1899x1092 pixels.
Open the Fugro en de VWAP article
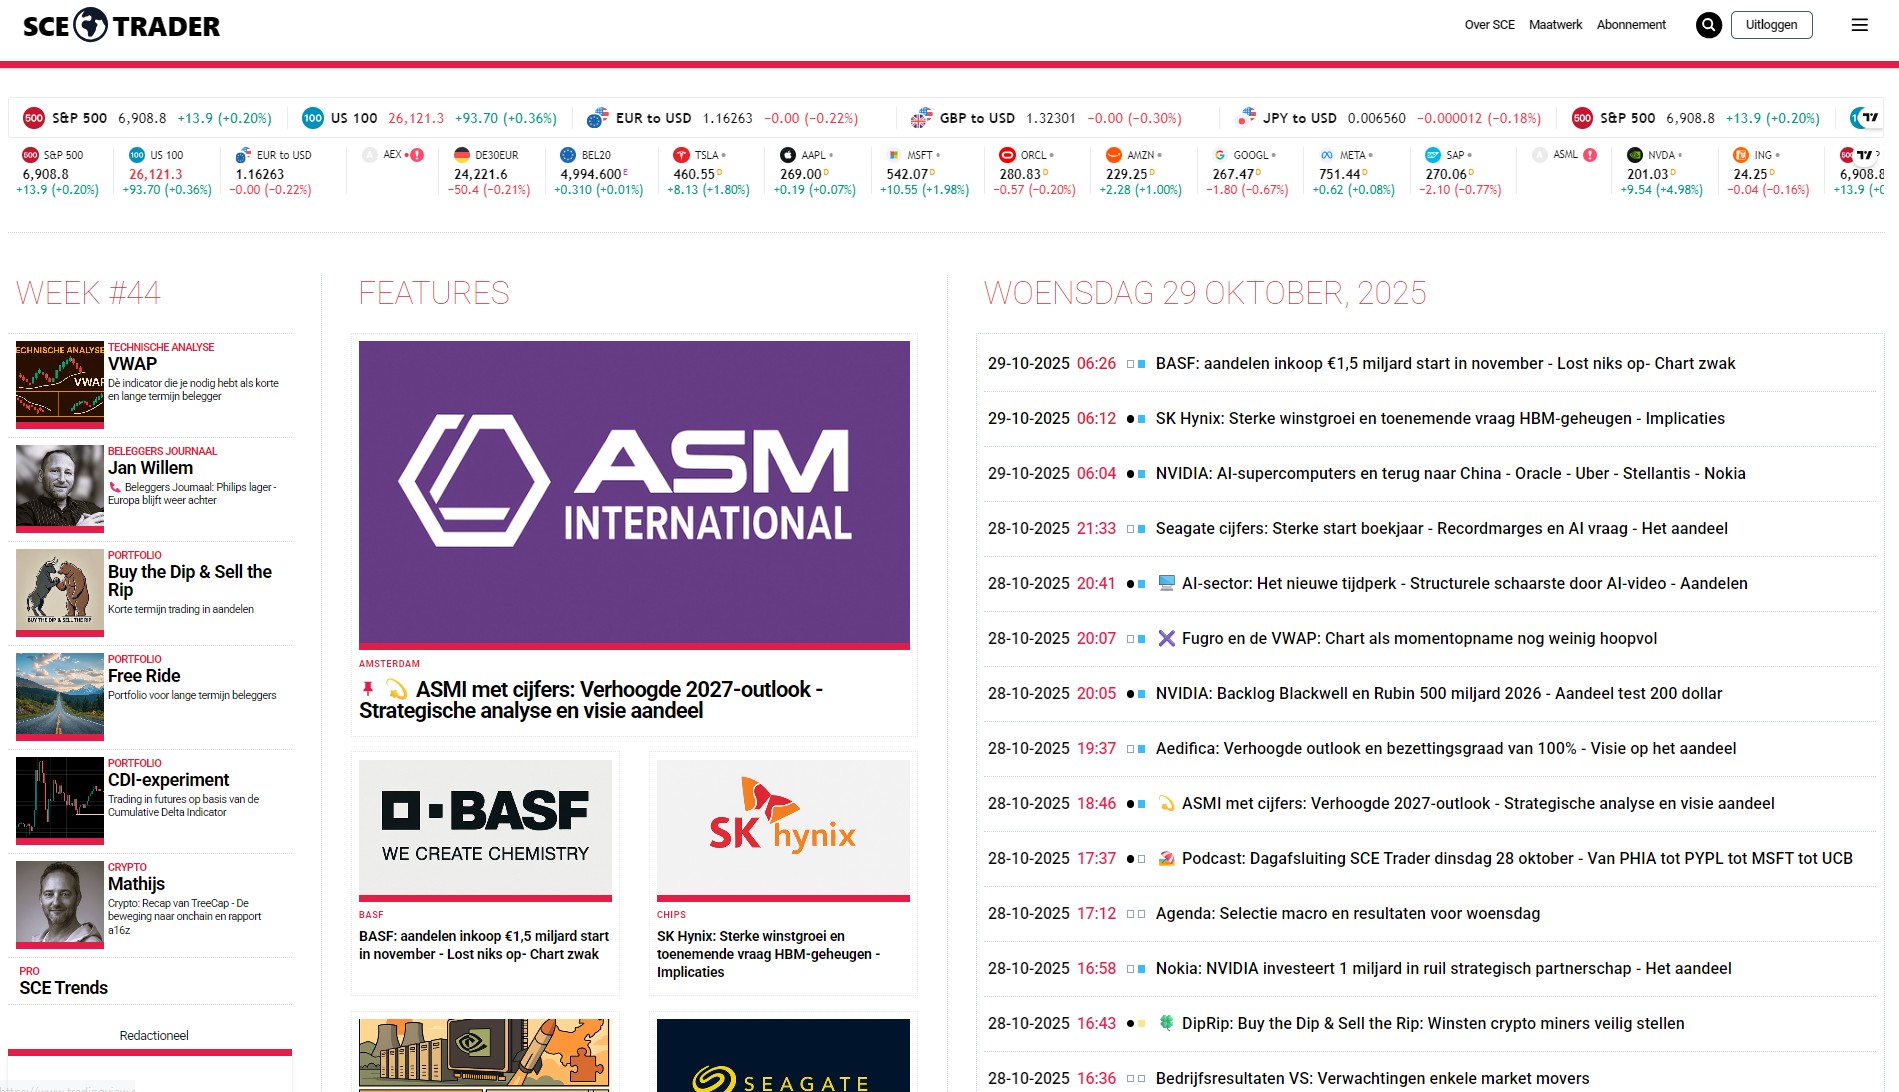[x=1419, y=639]
